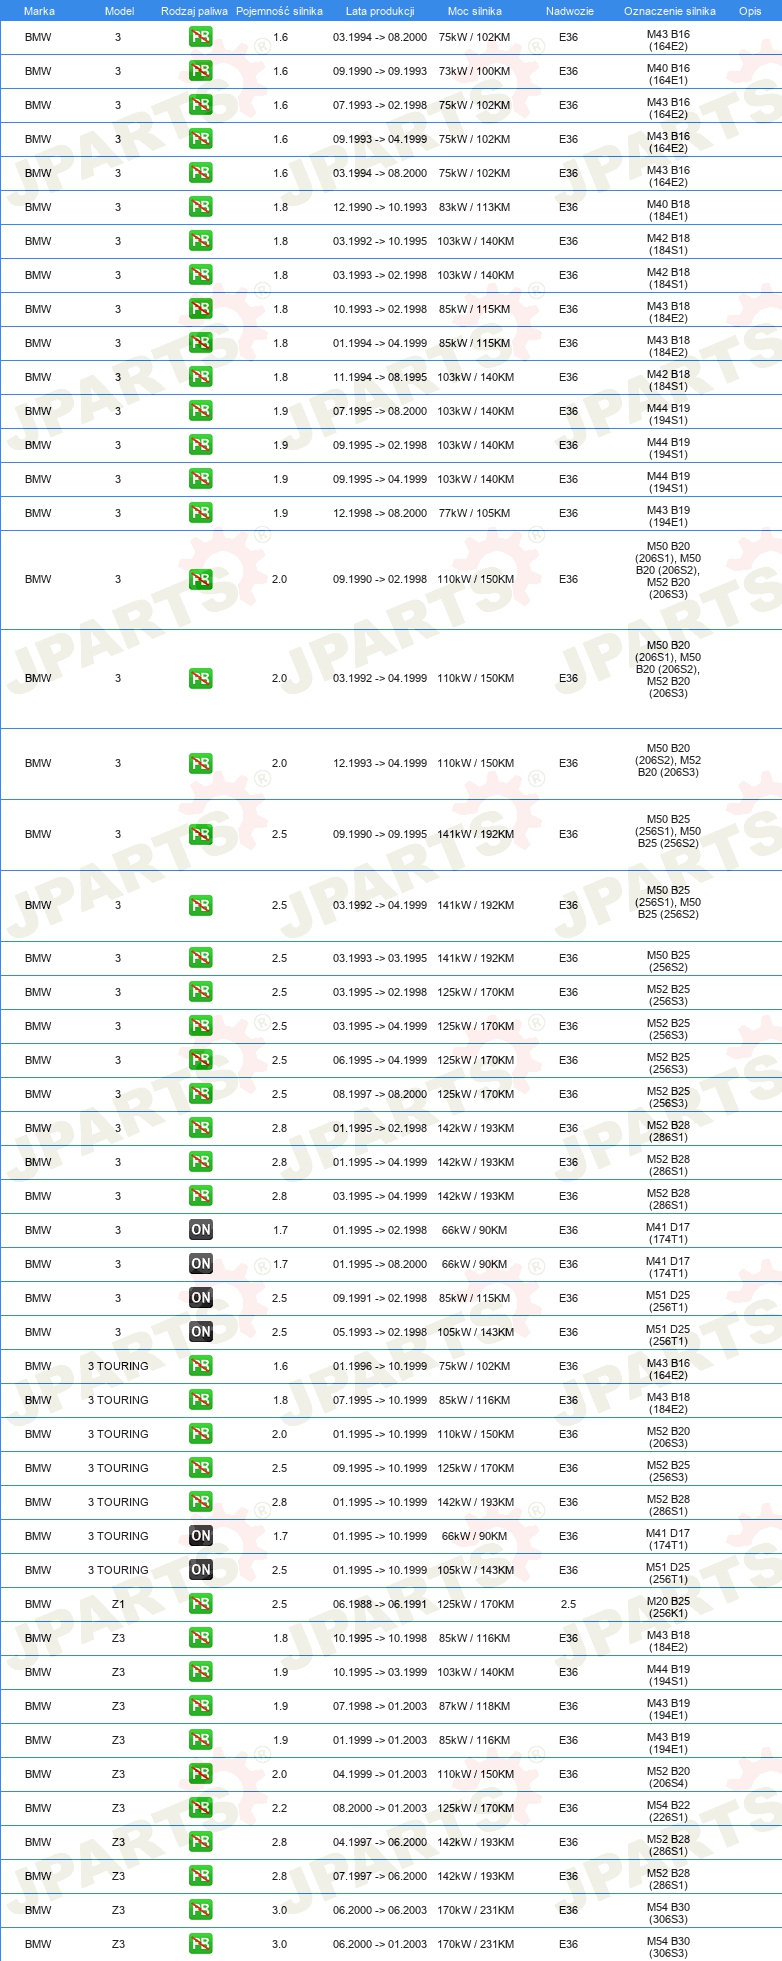Click the Oznaczenie silnika column header
The image size is (782, 1961).
pyautogui.click(x=670, y=11)
